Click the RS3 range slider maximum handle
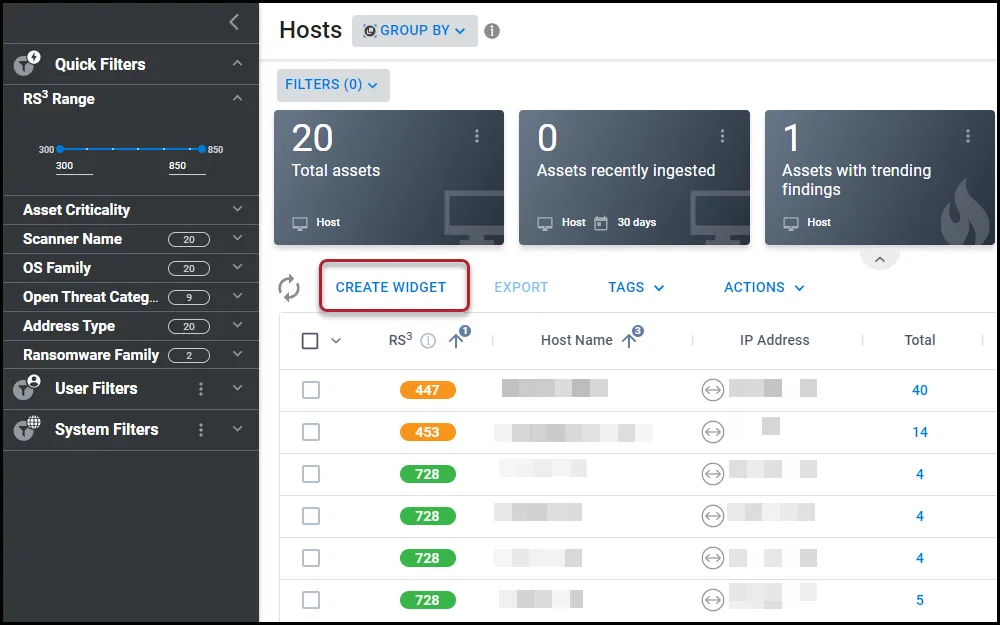The height and width of the screenshot is (625, 1000). point(202,149)
